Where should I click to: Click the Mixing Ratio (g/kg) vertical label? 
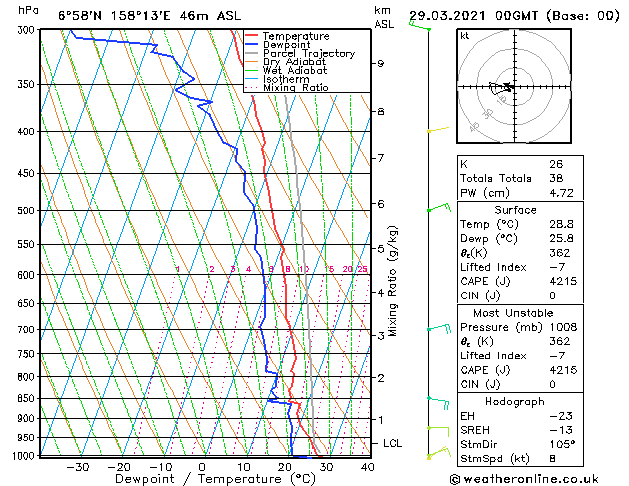pyautogui.click(x=392, y=281)
